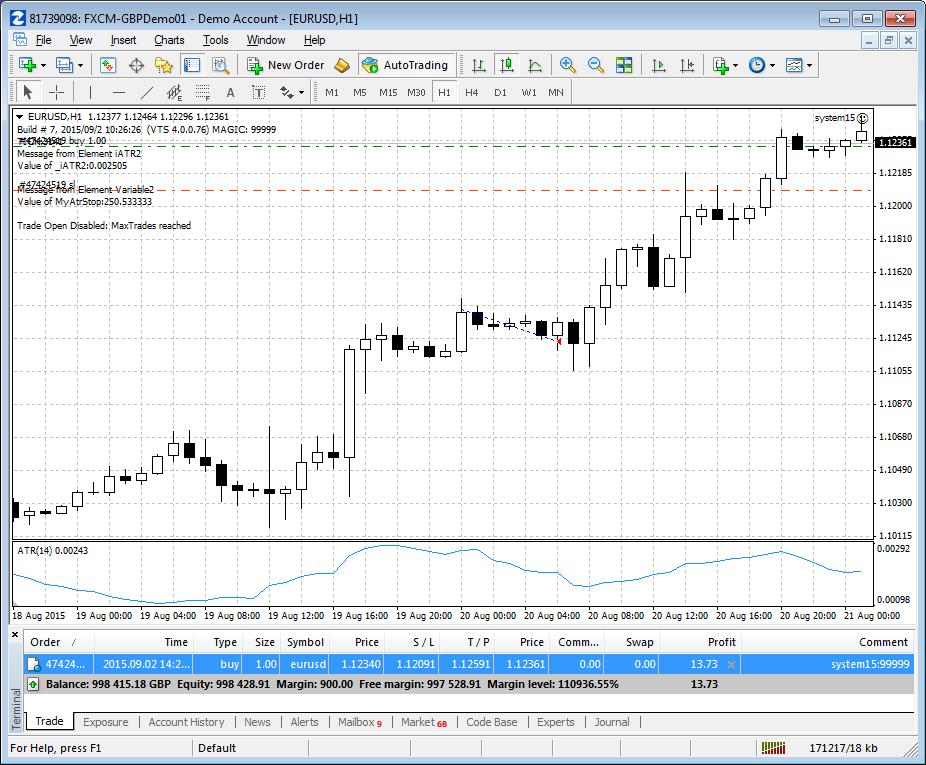Select the Arrows drawing tool

tap(286, 92)
